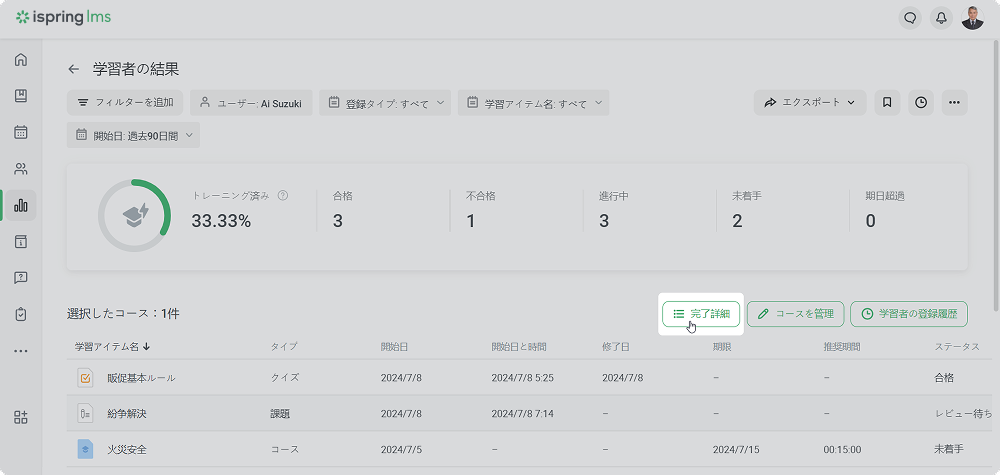Viewport: 1000px width, 475px height.
Task: Select the 販促基本ルール quiz row
Action: tap(140, 378)
